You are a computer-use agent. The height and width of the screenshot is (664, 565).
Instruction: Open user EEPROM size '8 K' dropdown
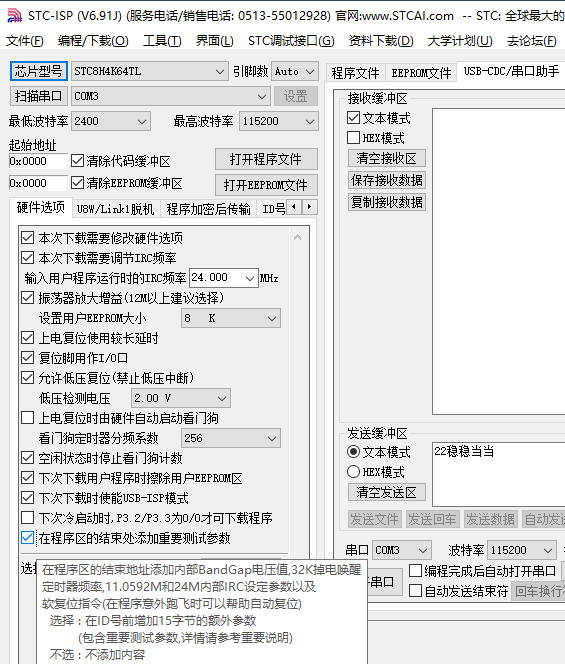click(231, 318)
